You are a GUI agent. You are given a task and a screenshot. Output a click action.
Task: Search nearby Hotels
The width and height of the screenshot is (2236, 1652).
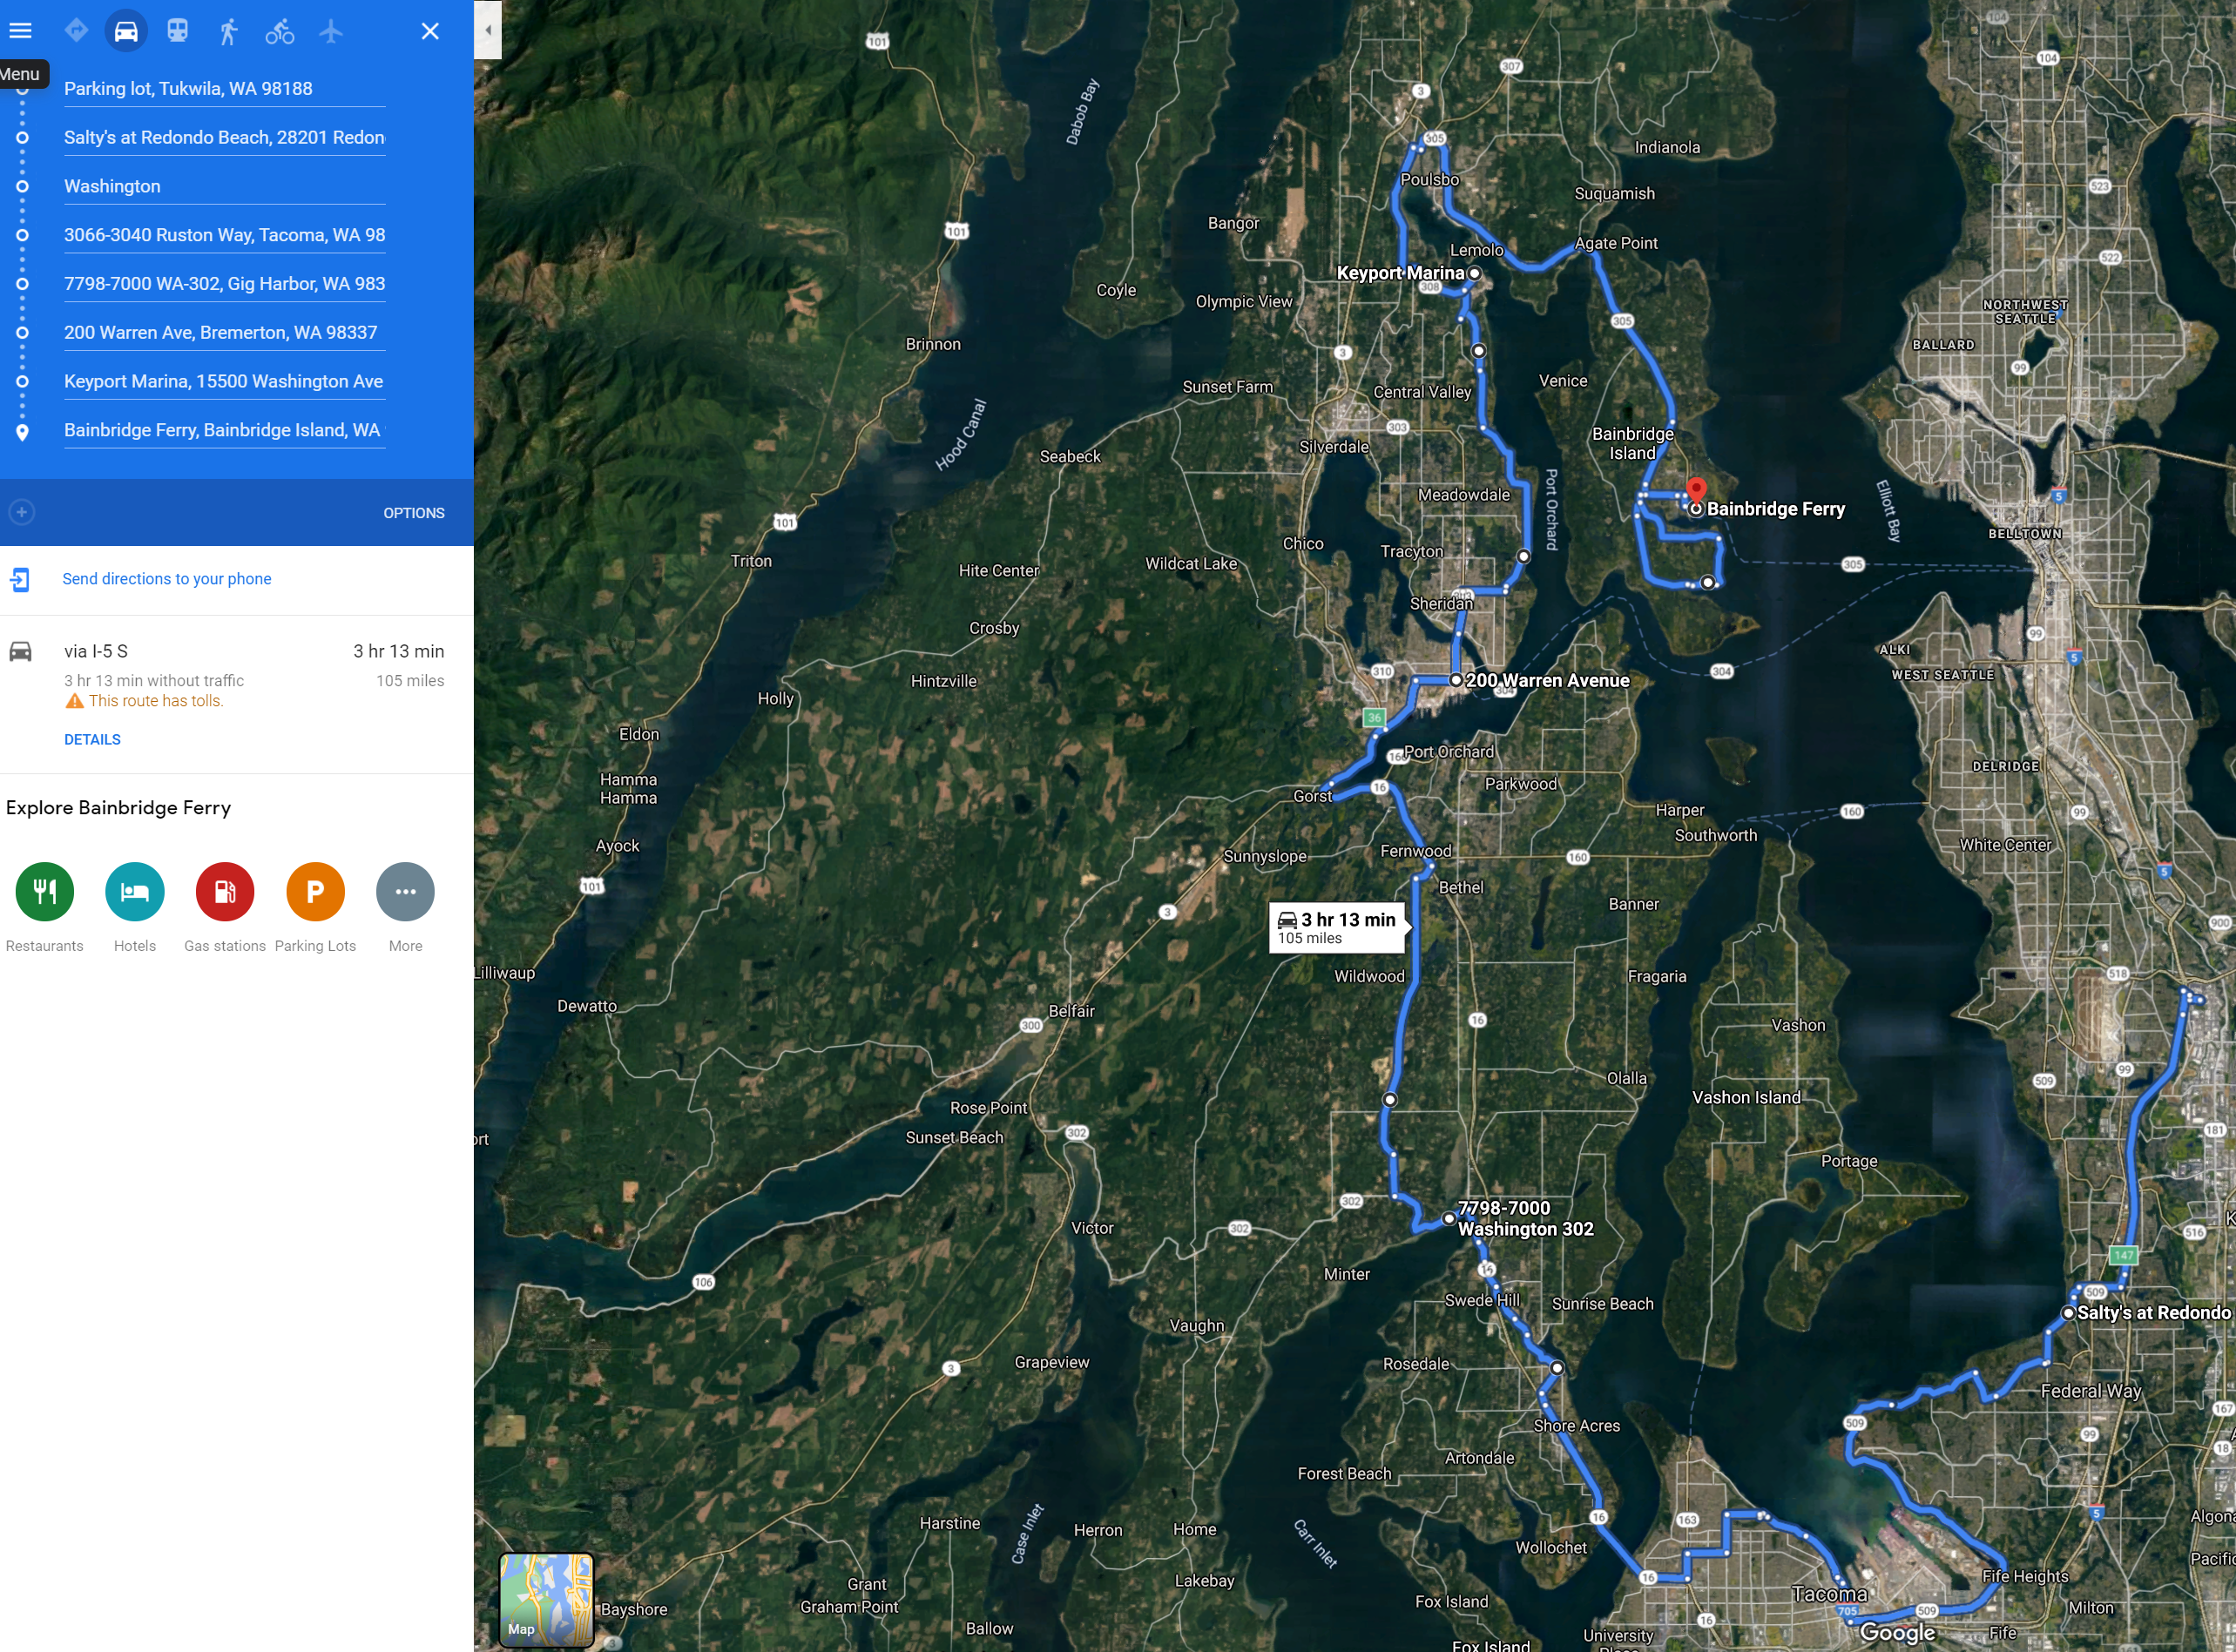point(134,891)
